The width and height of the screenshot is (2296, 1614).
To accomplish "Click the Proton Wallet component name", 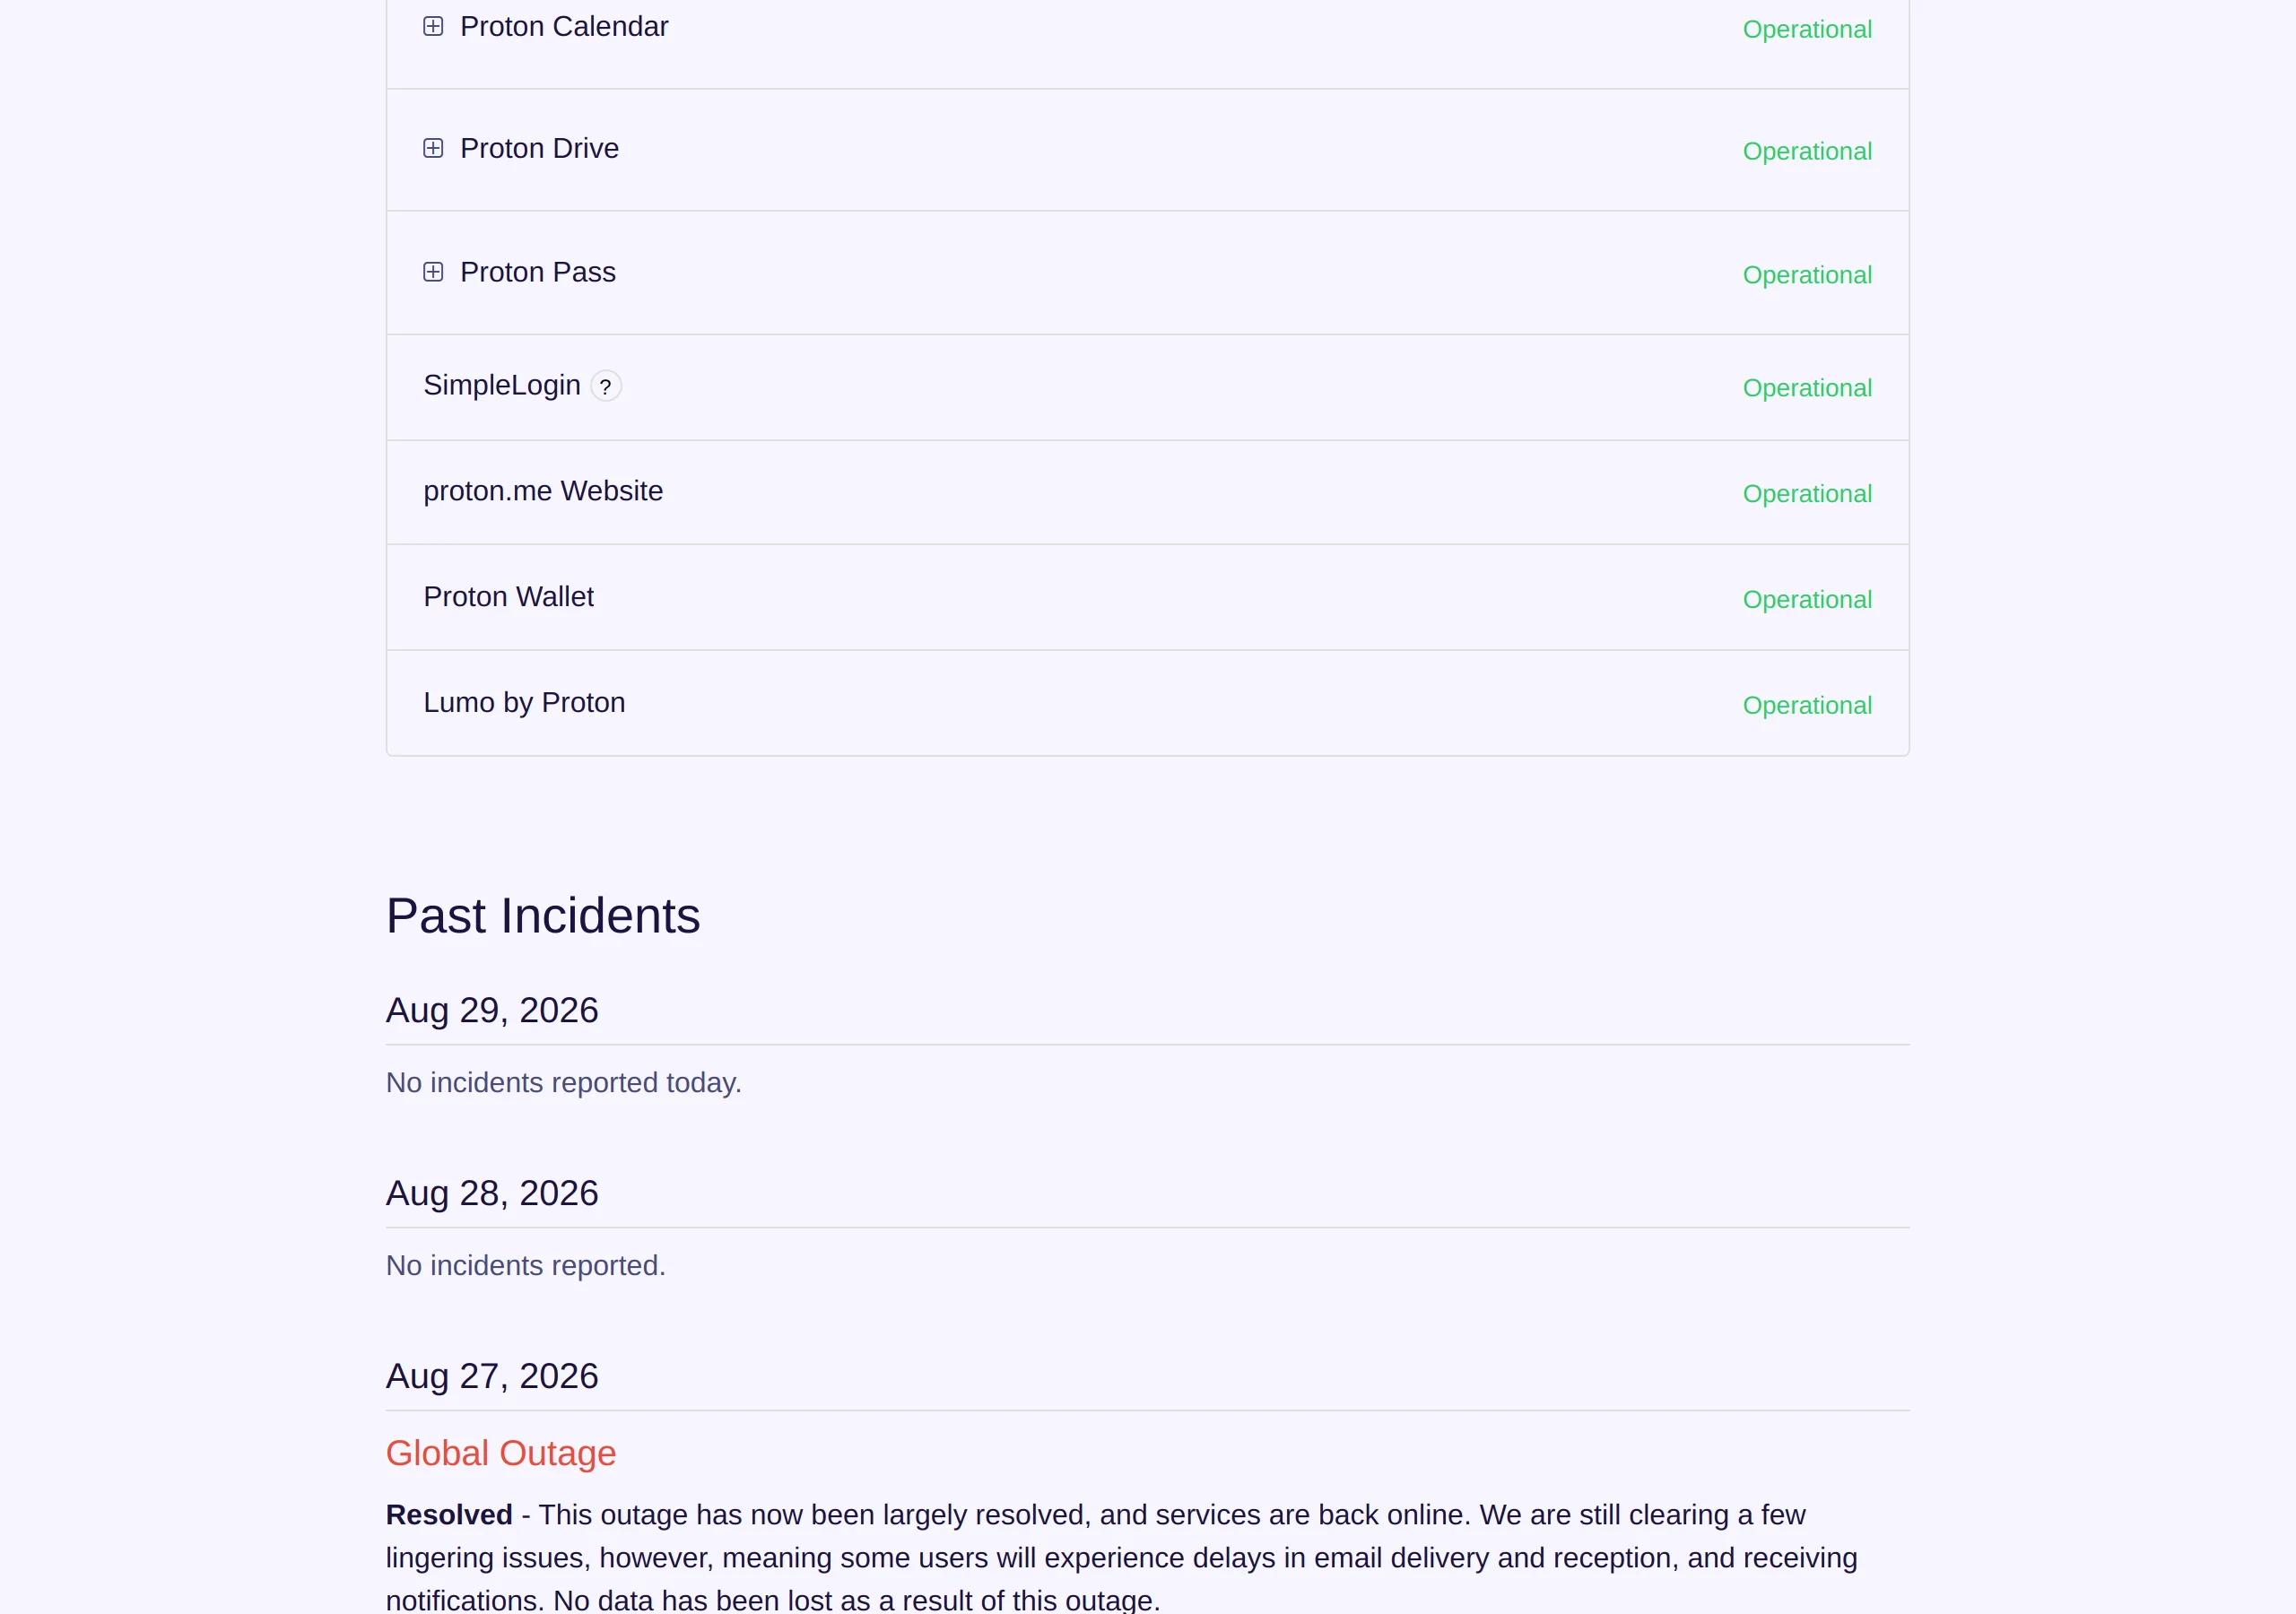I will click(508, 597).
